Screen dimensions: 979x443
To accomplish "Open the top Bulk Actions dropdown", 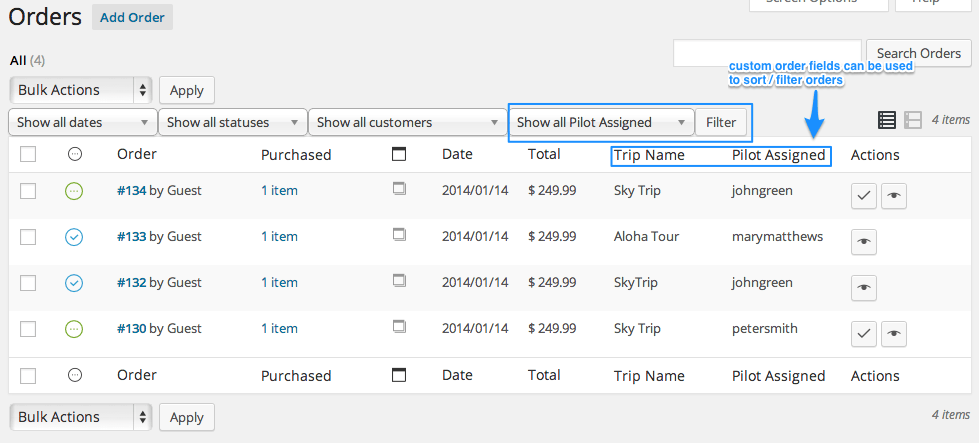I will point(81,90).
